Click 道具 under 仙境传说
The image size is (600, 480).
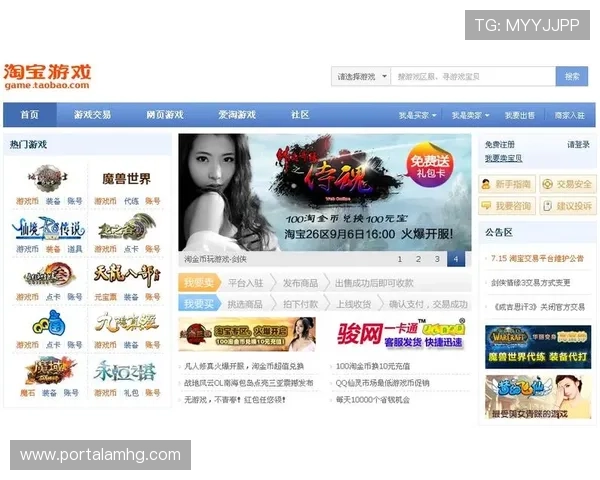click(x=75, y=249)
